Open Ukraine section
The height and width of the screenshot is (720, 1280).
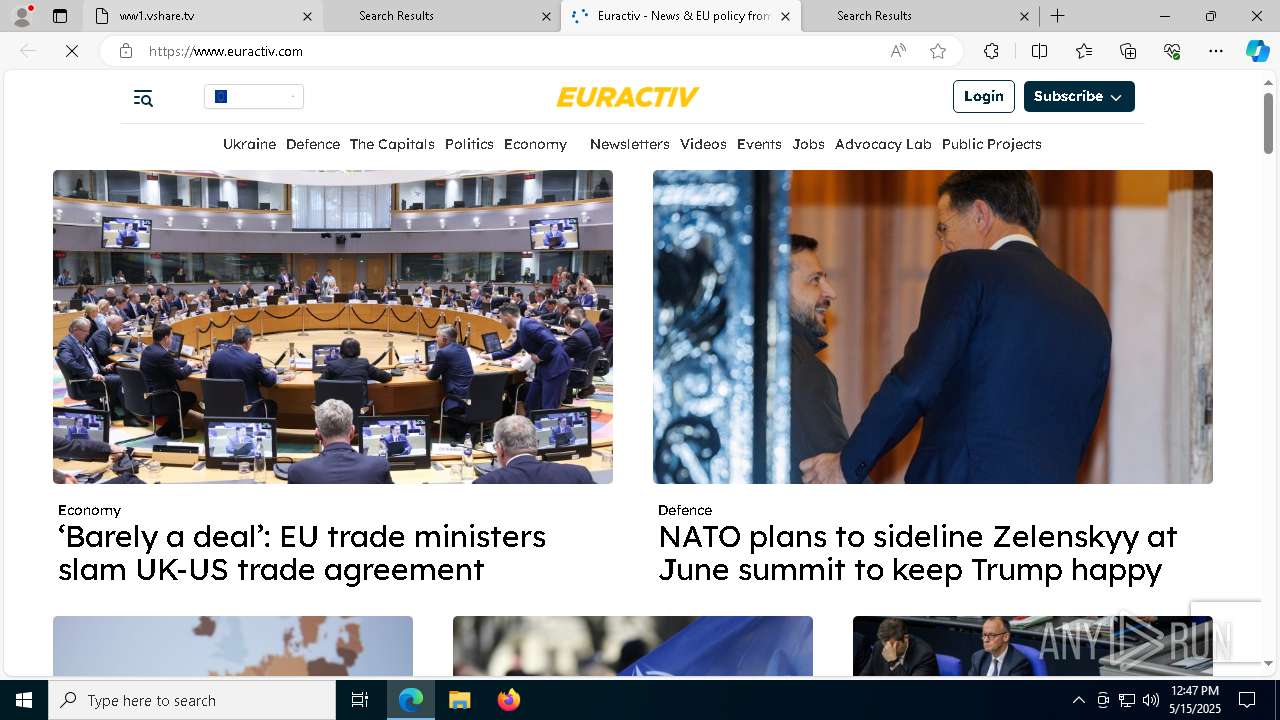(x=249, y=144)
